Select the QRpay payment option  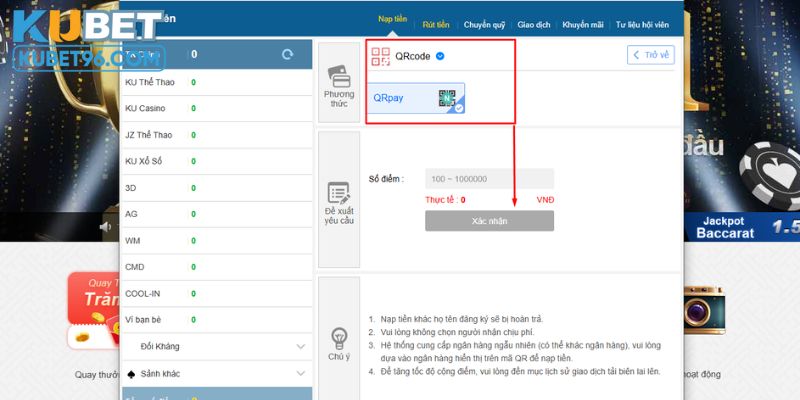(415, 99)
